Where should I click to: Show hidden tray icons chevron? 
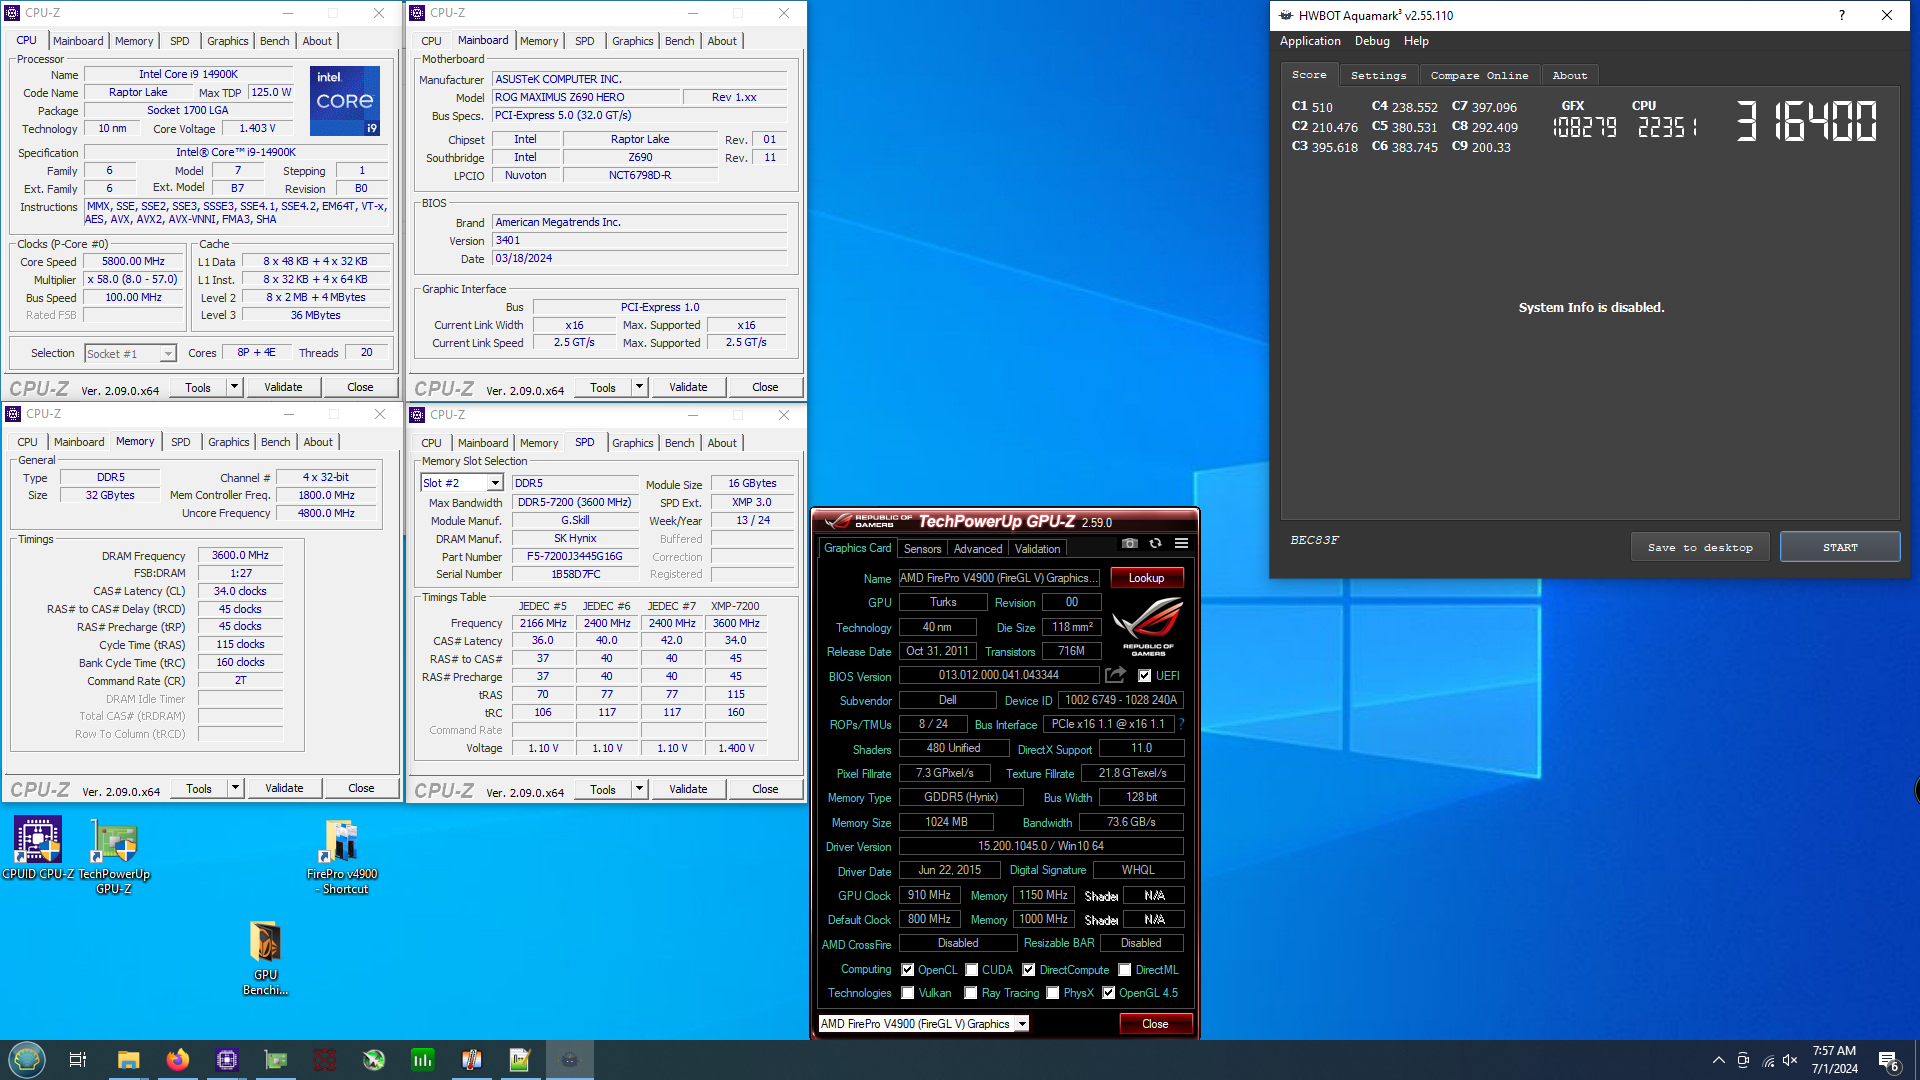[x=1718, y=1060]
